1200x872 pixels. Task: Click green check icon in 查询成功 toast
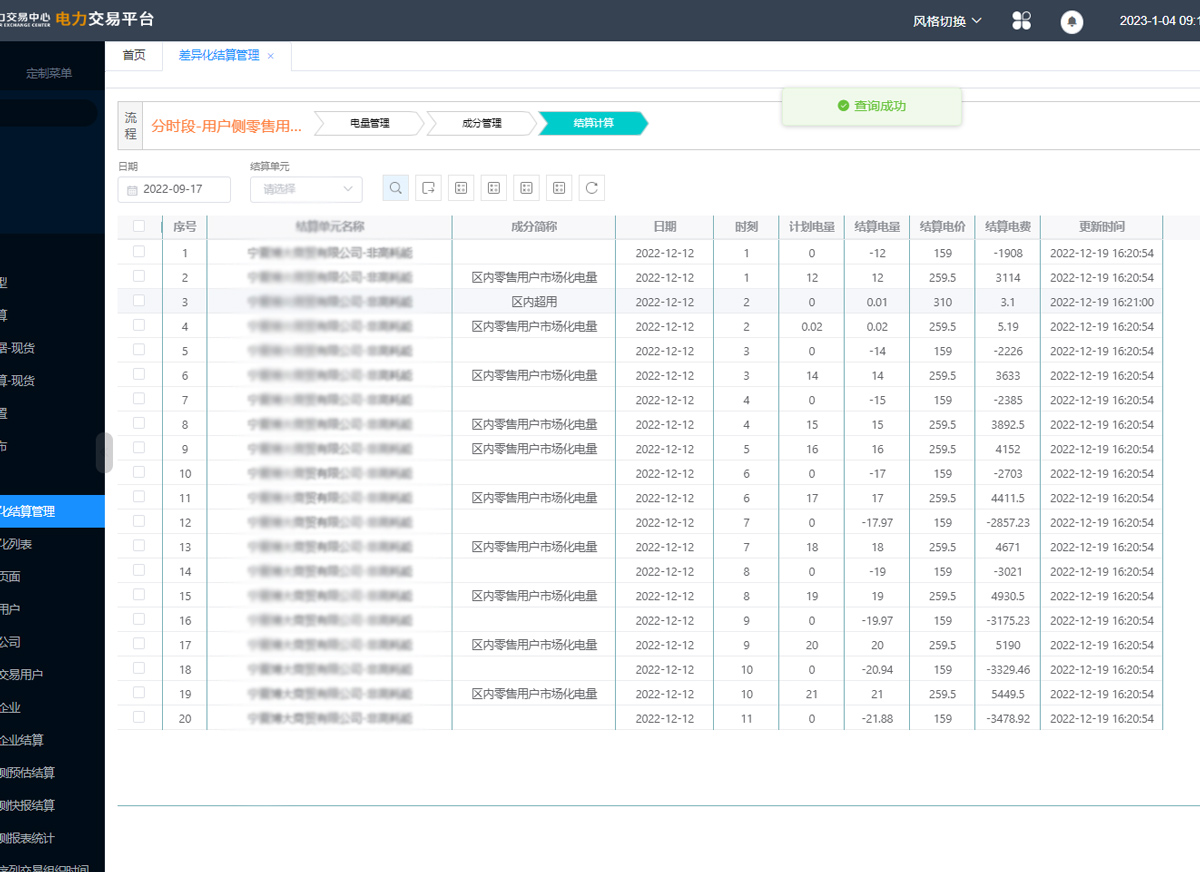[843, 106]
